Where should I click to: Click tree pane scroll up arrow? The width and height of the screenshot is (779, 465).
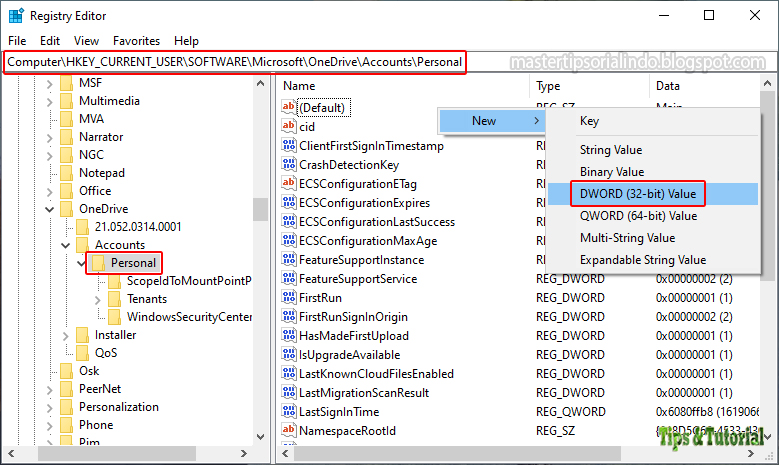(260, 83)
